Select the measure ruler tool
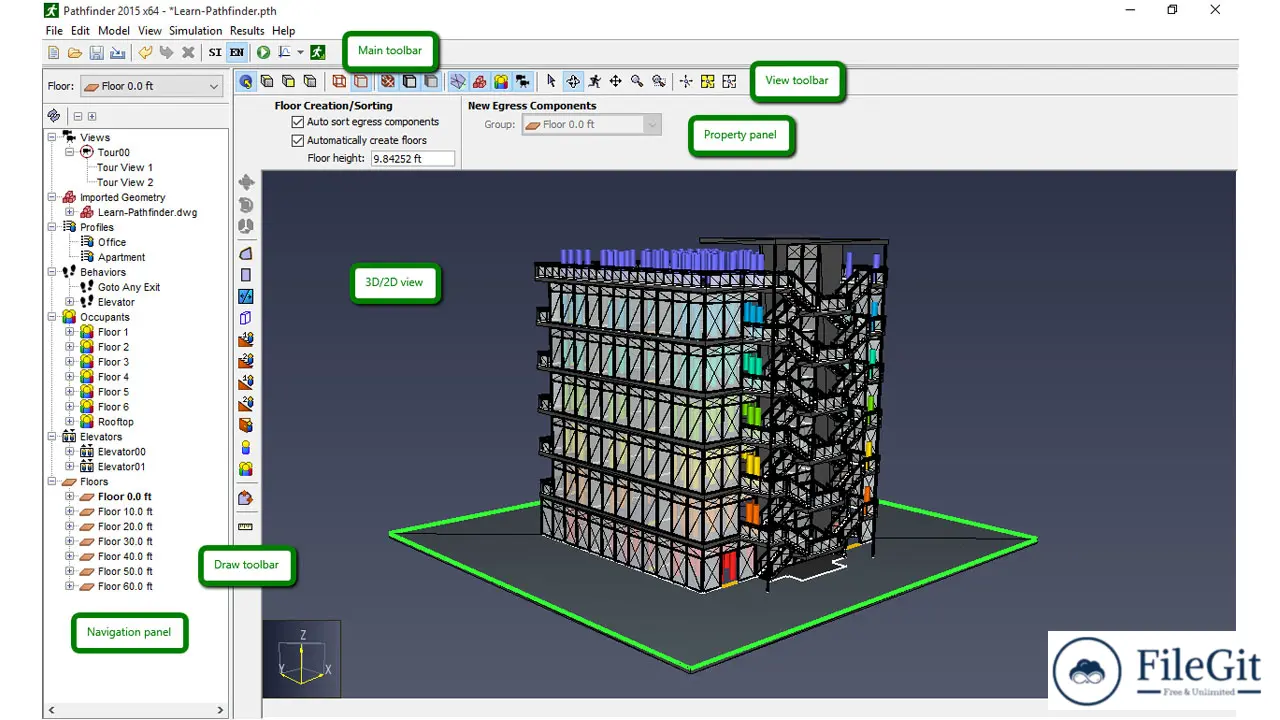Viewport: 1280px width, 720px height. click(x=246, y=526)
